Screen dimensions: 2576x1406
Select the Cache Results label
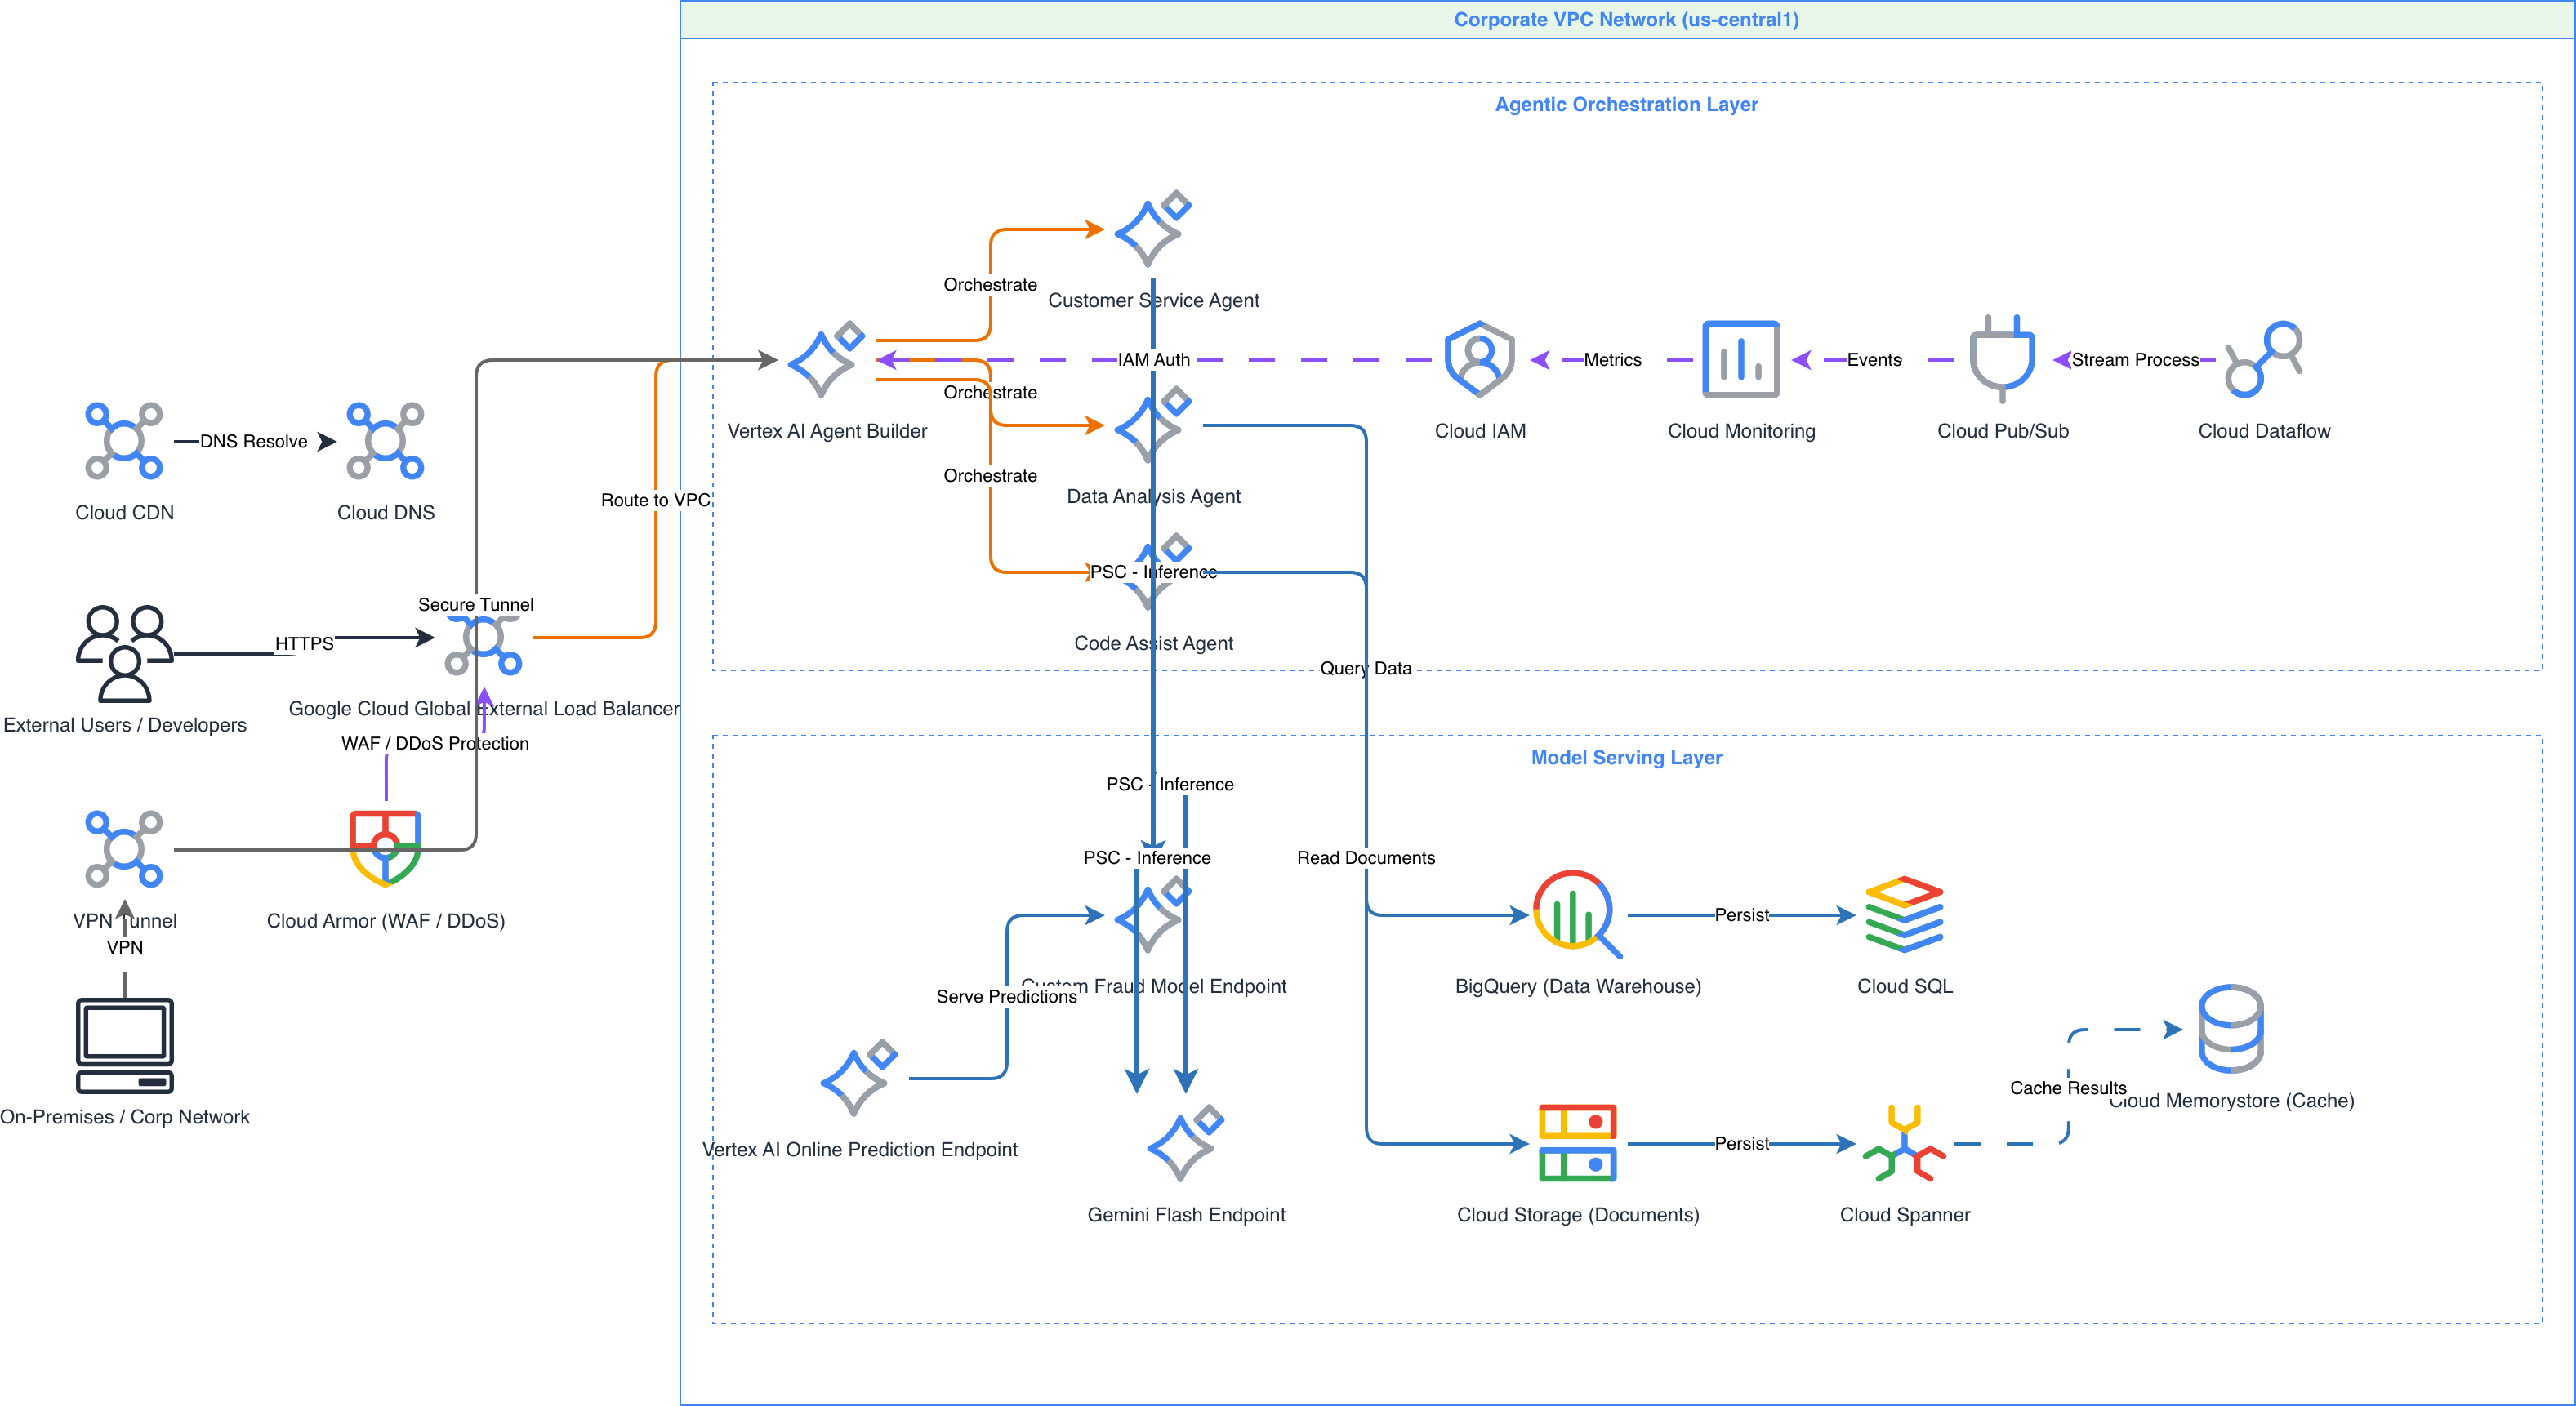(x=2068, y=1088)
